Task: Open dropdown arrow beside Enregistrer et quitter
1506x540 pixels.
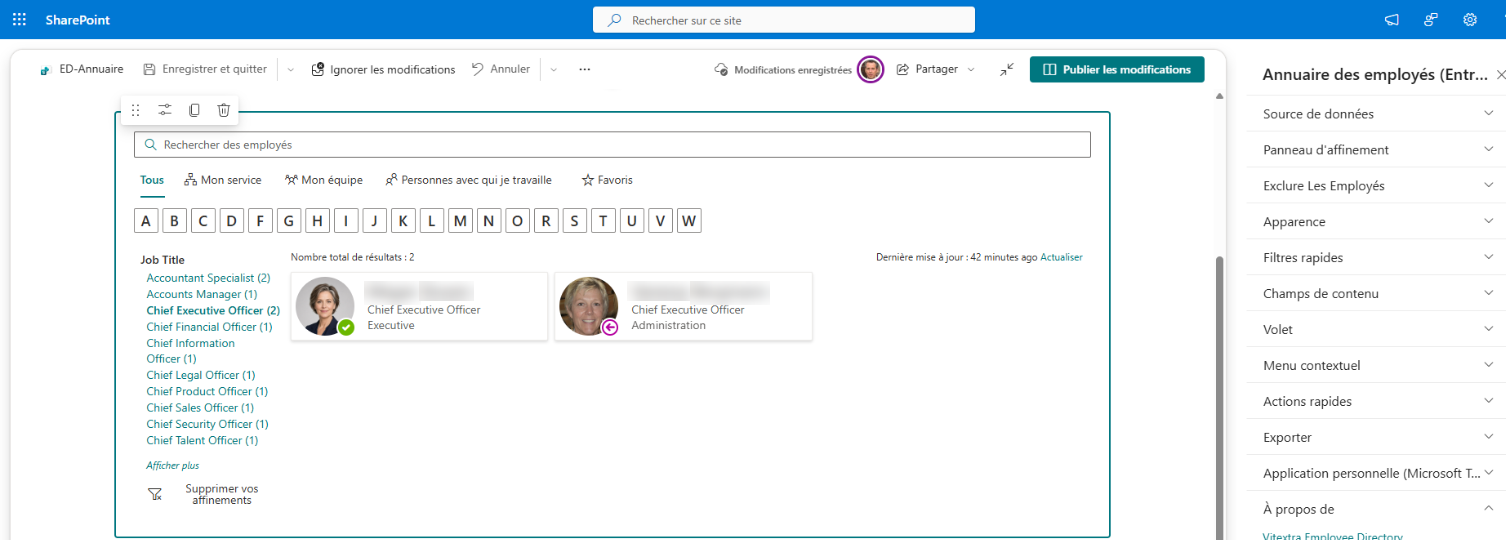Action: 291,70
